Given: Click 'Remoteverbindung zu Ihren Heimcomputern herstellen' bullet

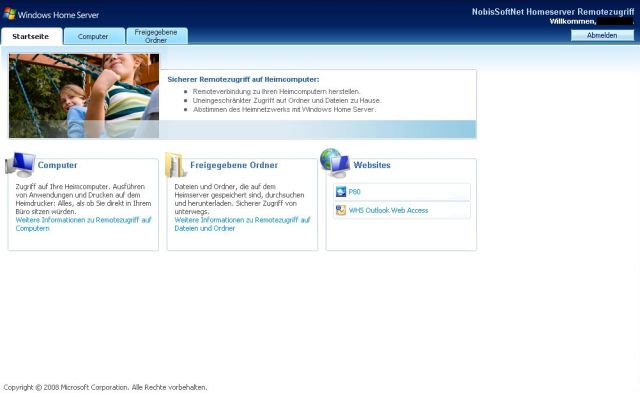Looking at the screenshot, I should coord(276,91).
